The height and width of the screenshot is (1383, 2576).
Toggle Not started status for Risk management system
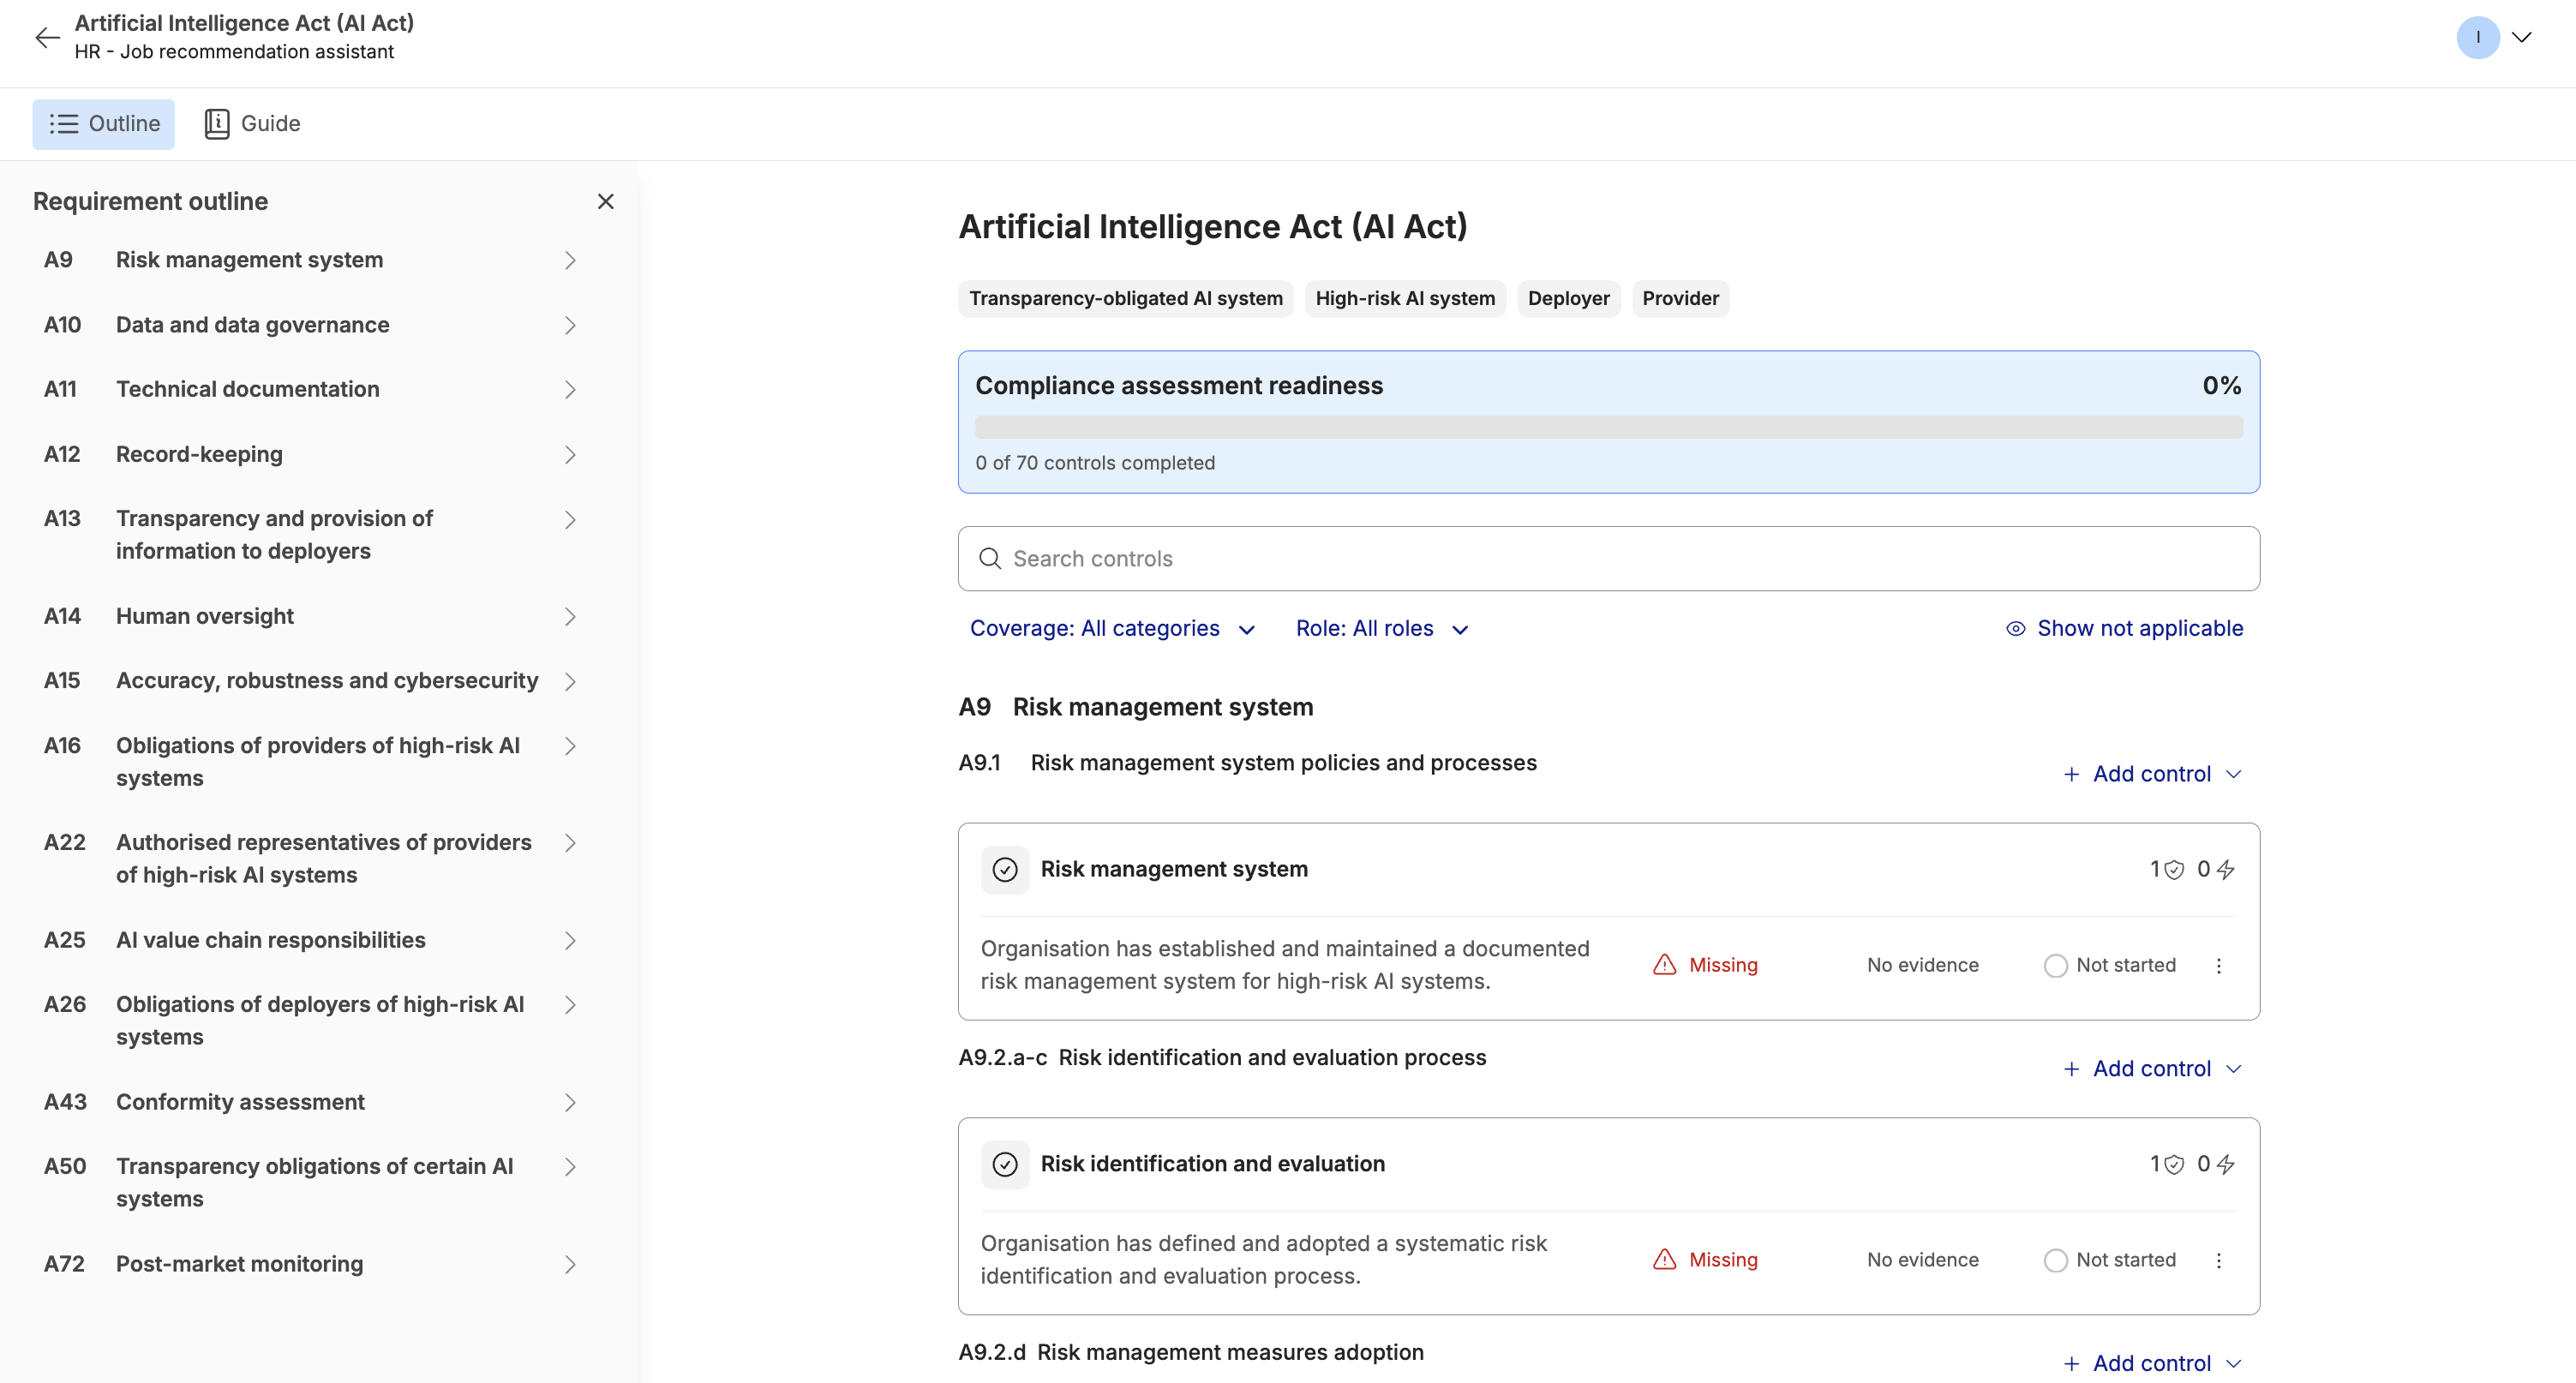tap(2109, 965)
